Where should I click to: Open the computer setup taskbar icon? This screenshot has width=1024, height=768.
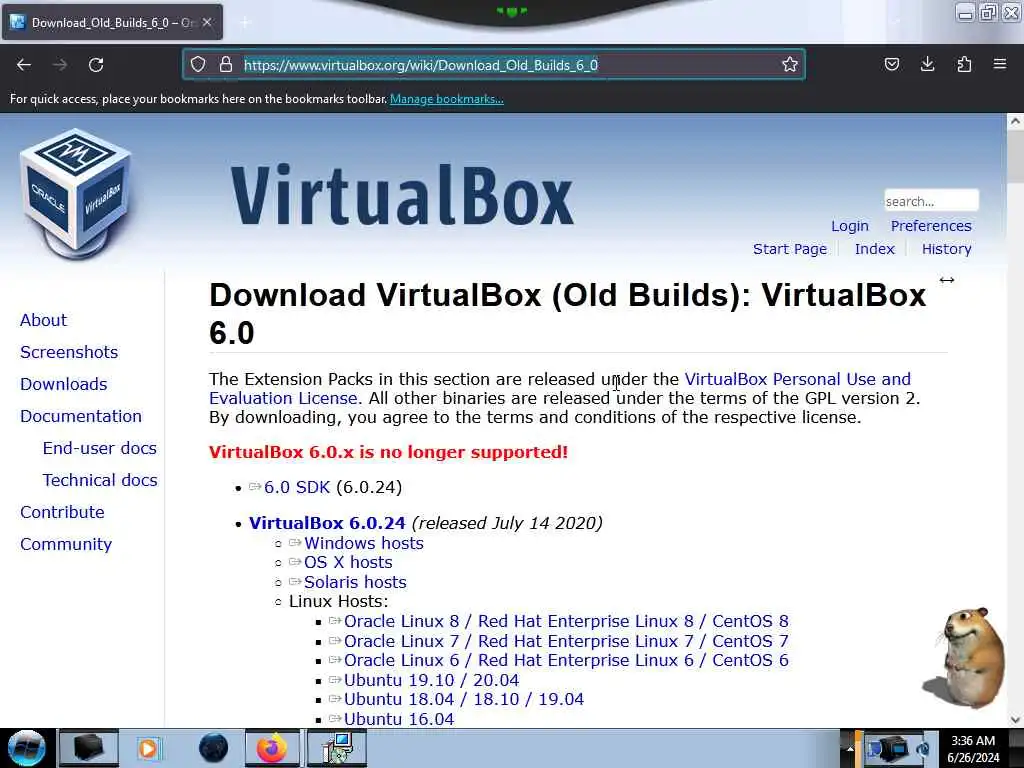tap(337, 748)
